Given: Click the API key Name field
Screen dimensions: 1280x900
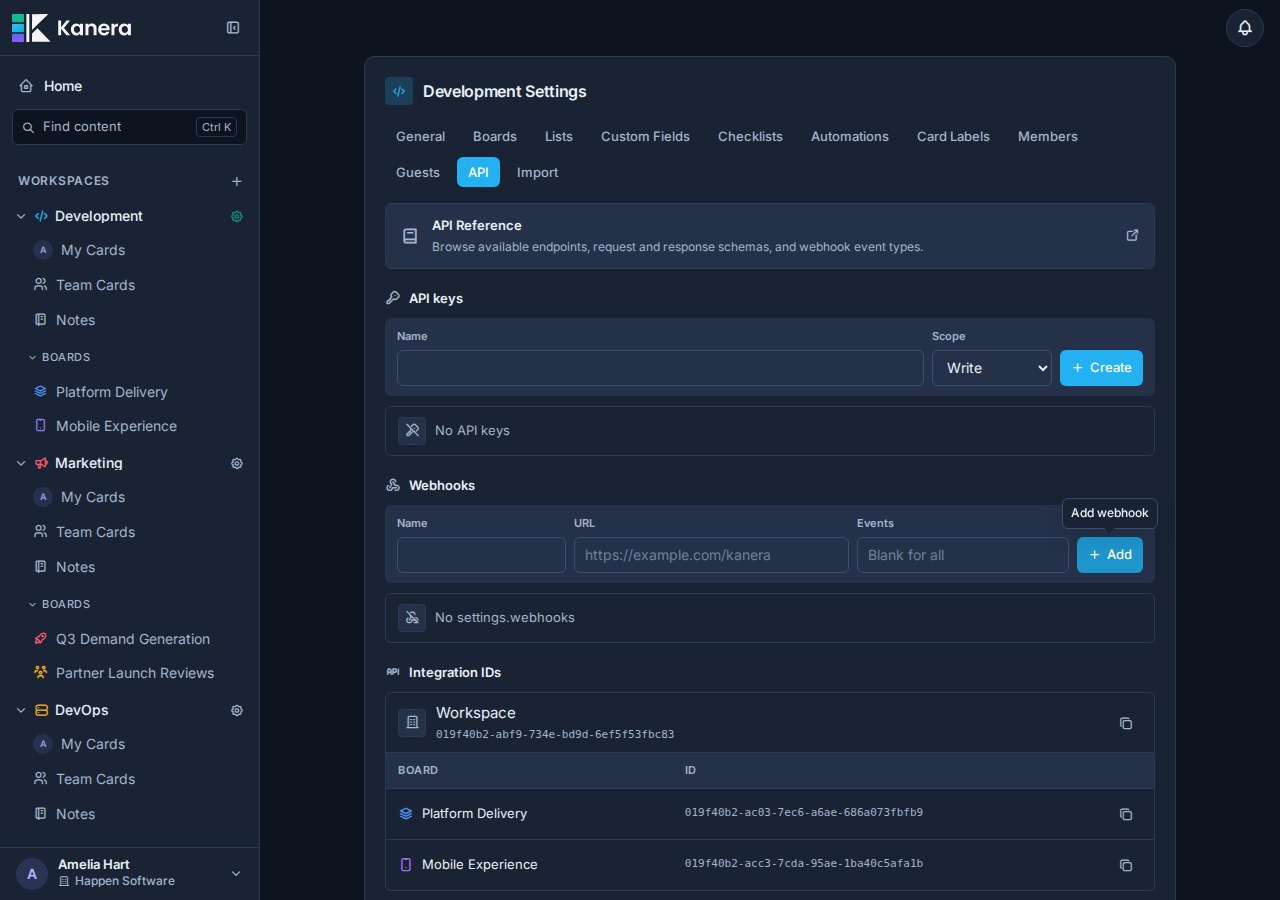Looking at the screenshot, I should (x=660, y=368).
